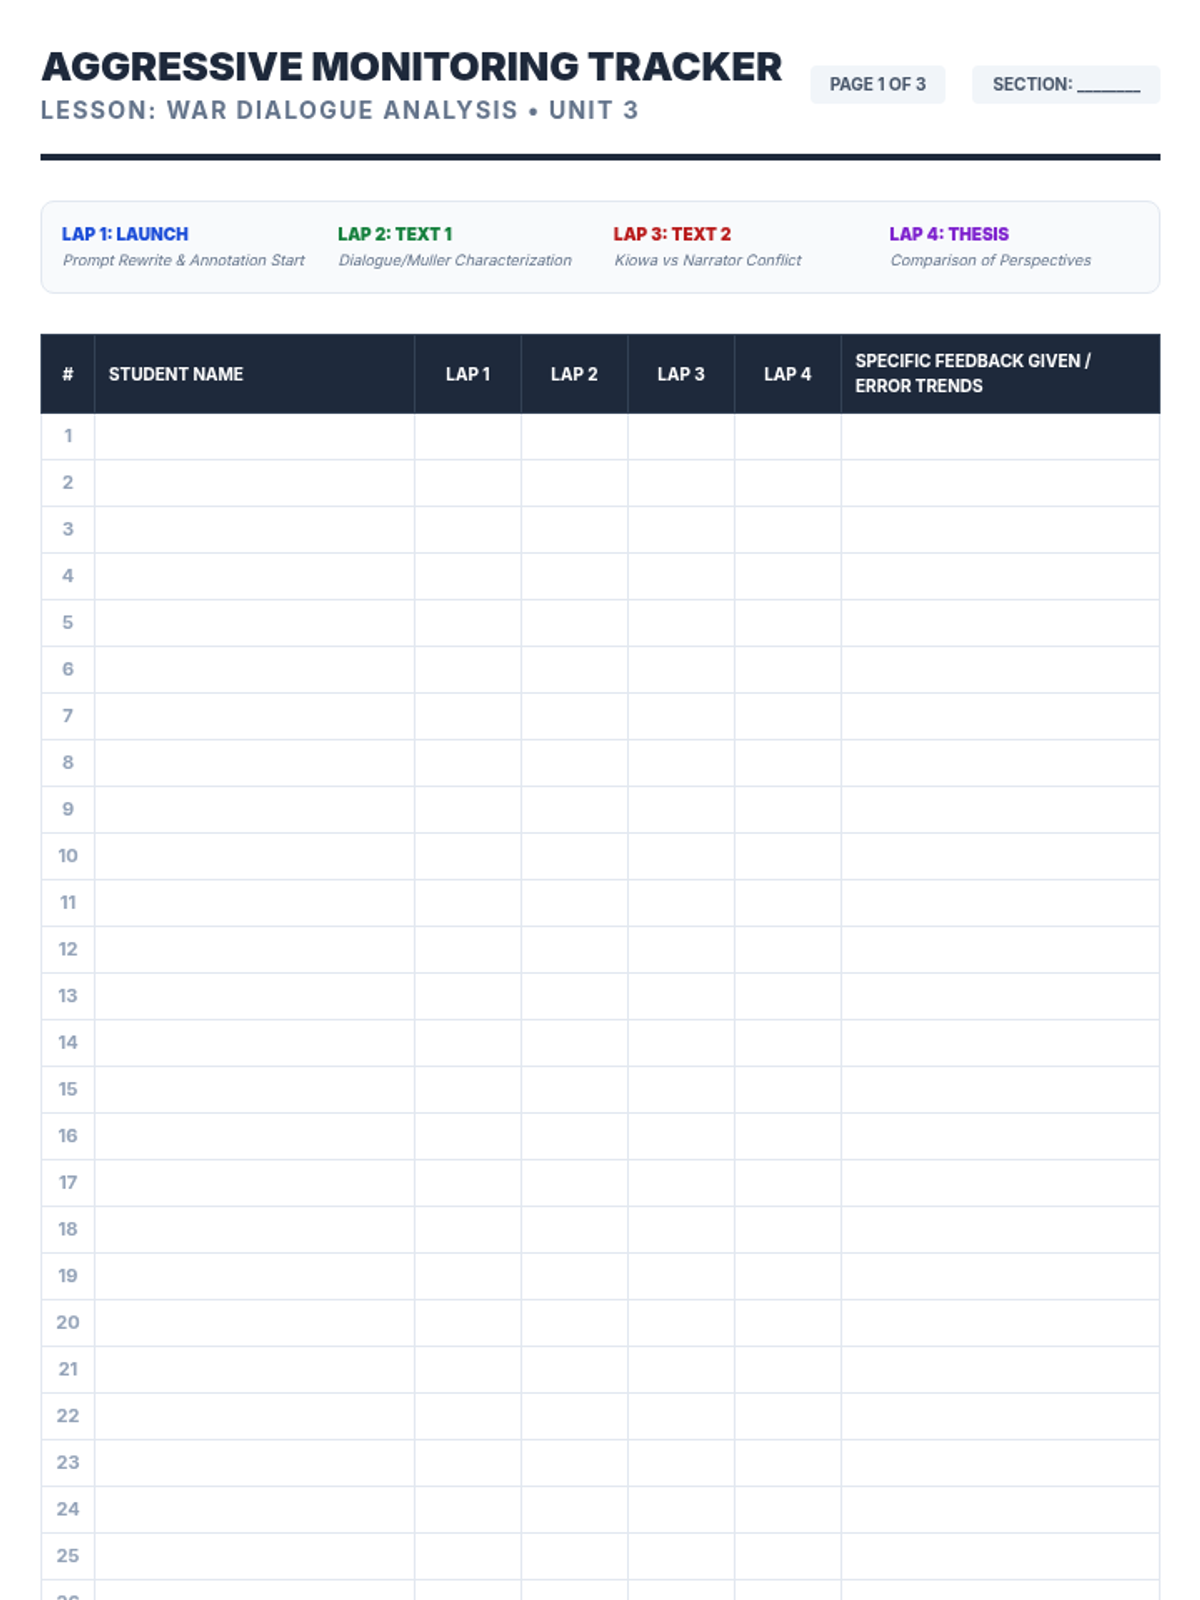Click the Lap 1: Launch legend label
The width and height of the screenshot is (1200, 1600).
125,234
